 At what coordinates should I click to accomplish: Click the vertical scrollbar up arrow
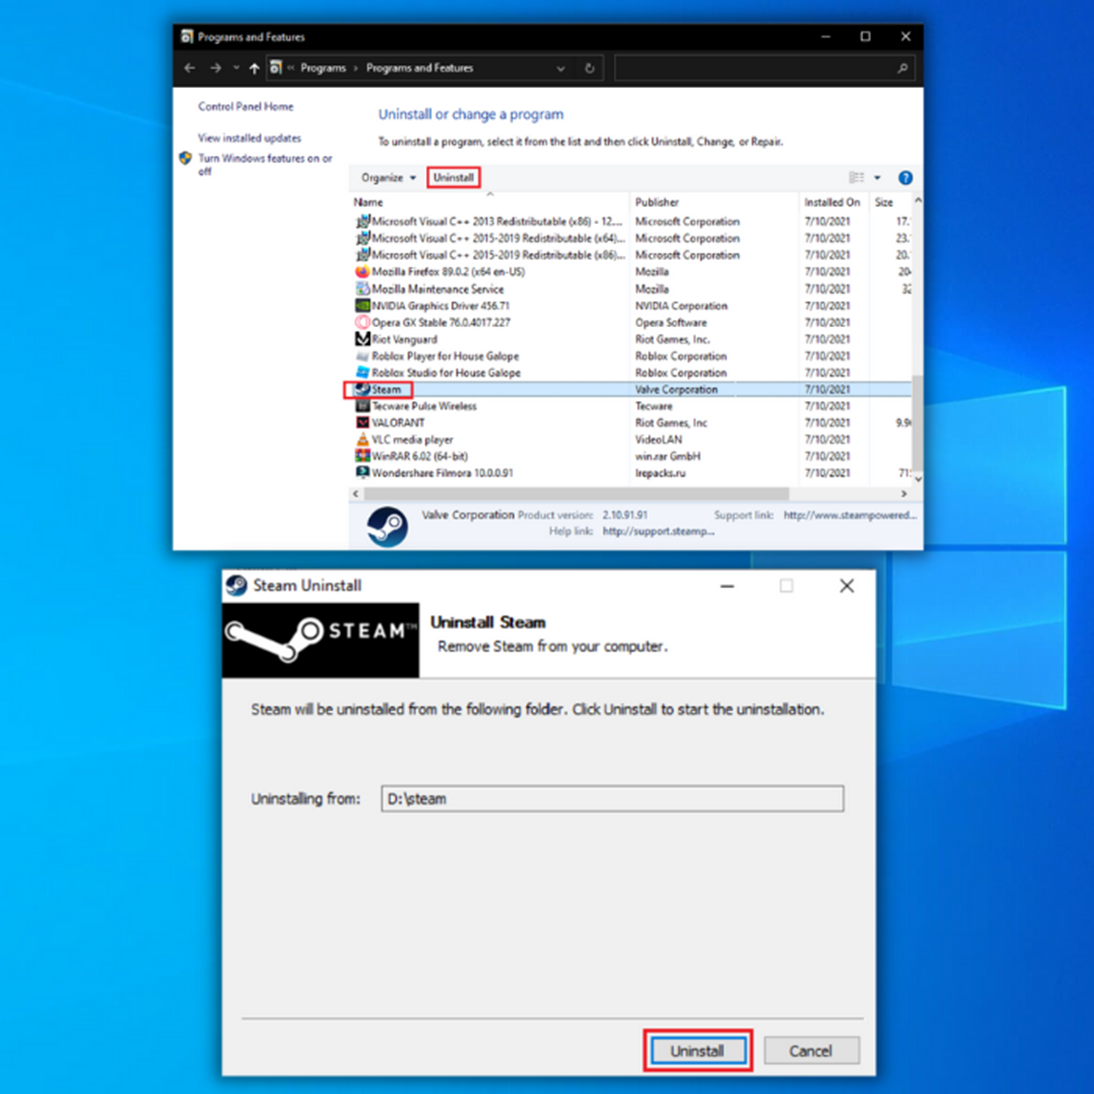click(917, 201)
